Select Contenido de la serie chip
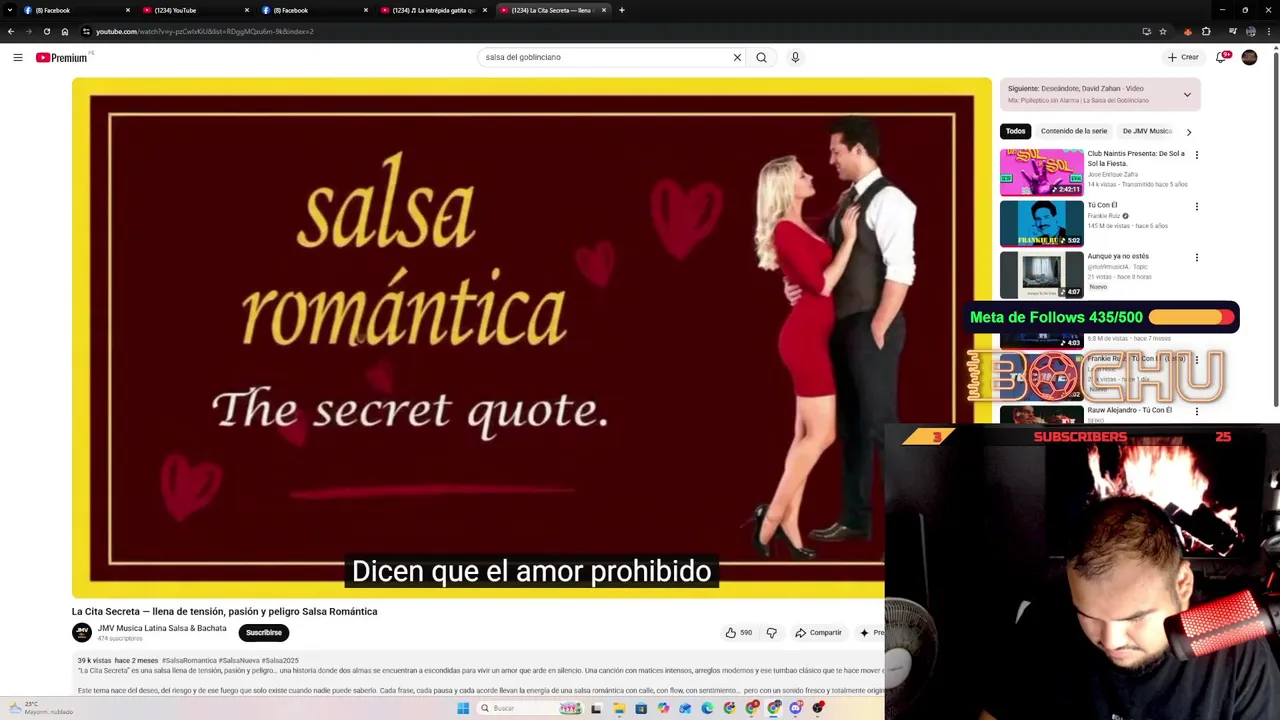The height and width of the screenshot is (720, 1280). pyautogui.click(x=1074, y=131)
